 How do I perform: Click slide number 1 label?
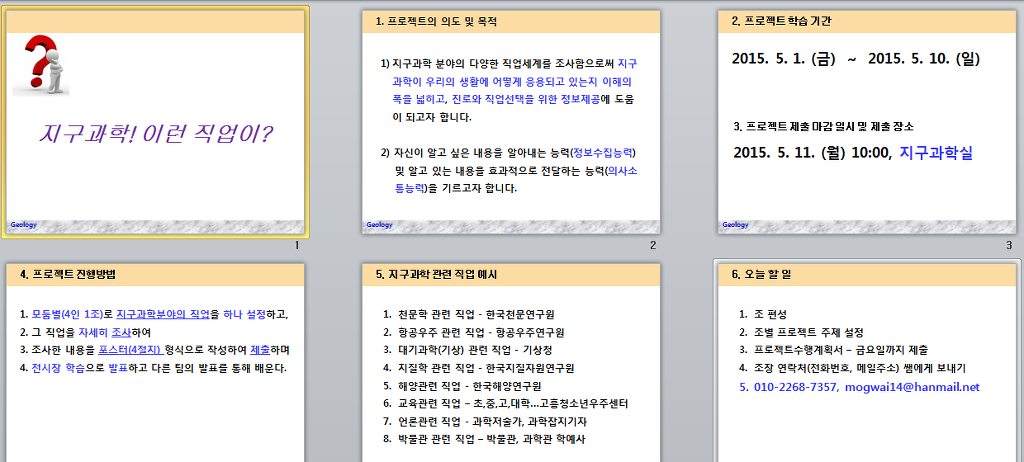point(297,246)
